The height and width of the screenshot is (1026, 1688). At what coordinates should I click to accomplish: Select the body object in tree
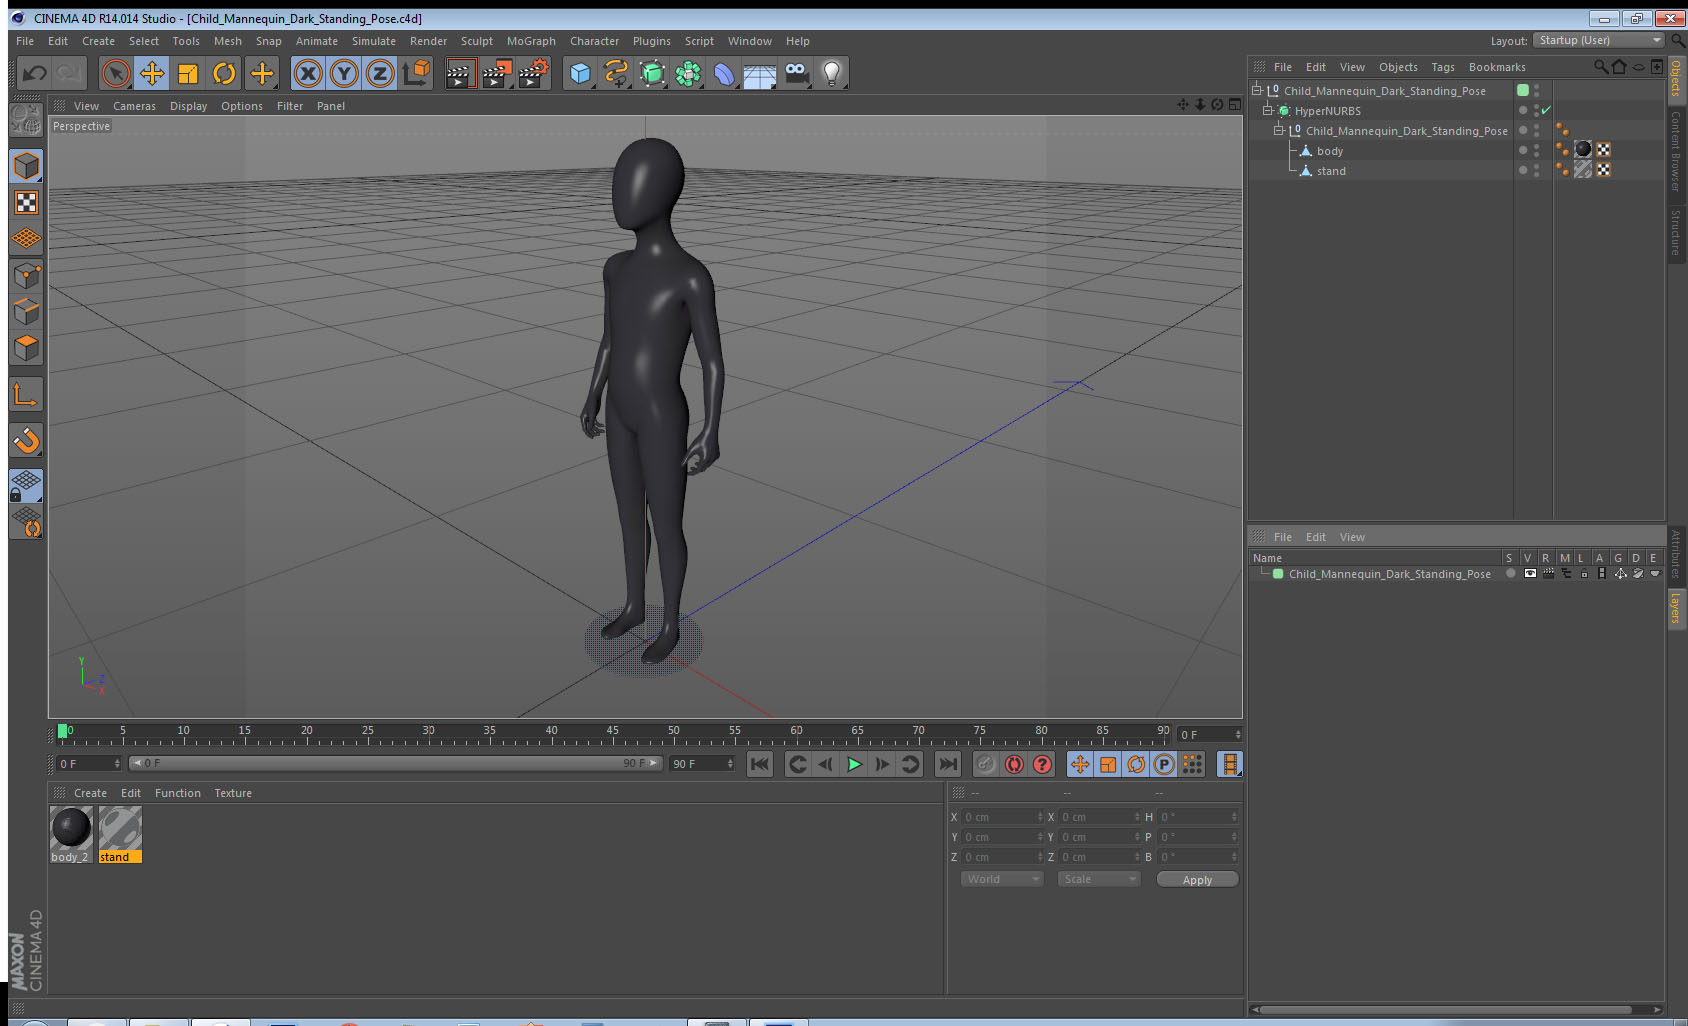[x=1329, y=151]
